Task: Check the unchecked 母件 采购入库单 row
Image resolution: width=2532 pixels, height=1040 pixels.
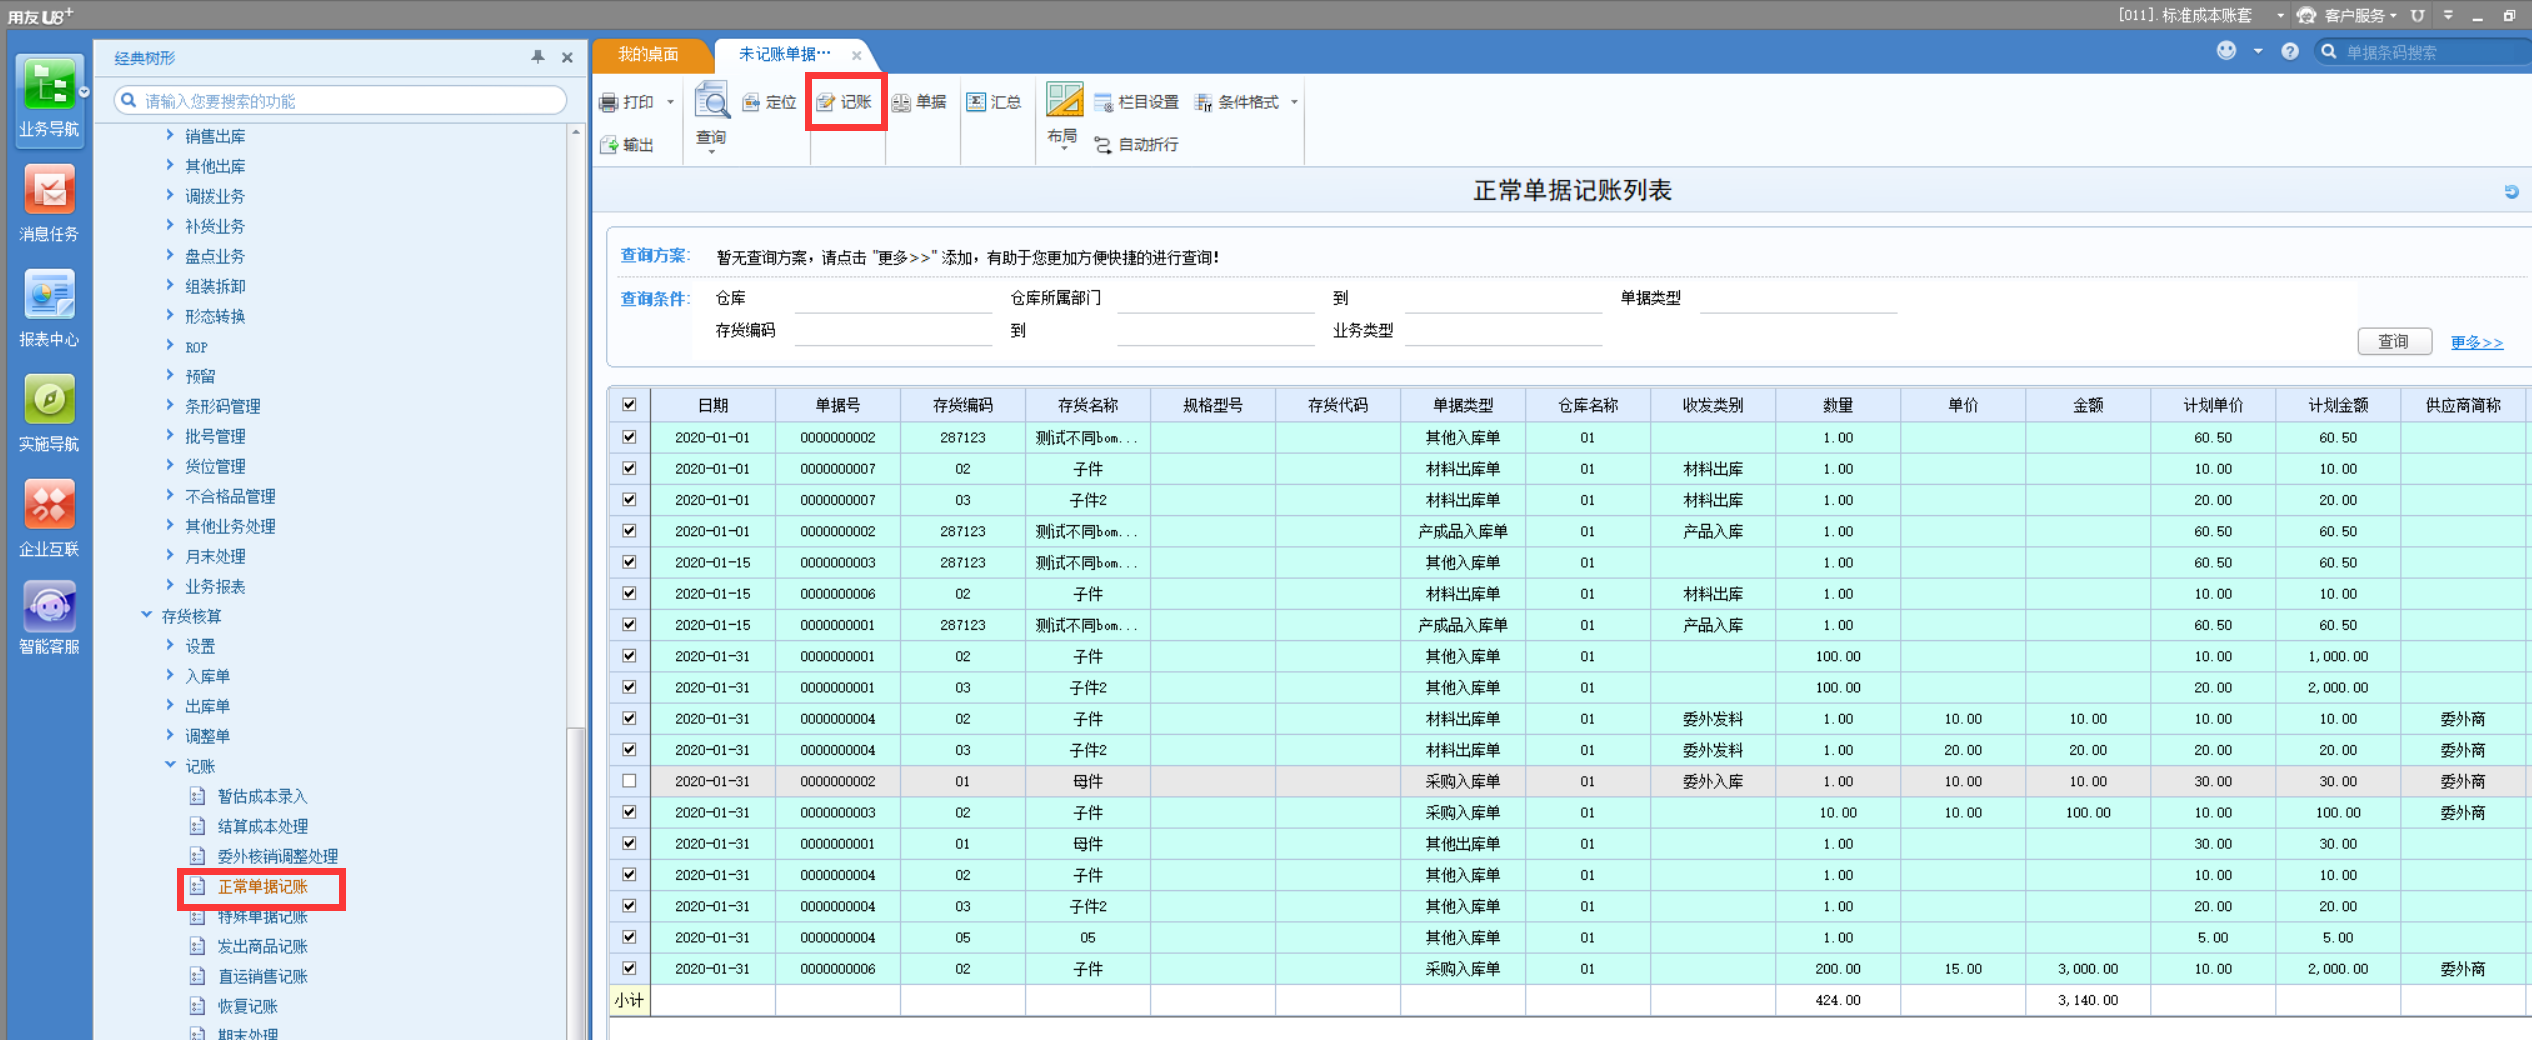Action: click(629, 781)
